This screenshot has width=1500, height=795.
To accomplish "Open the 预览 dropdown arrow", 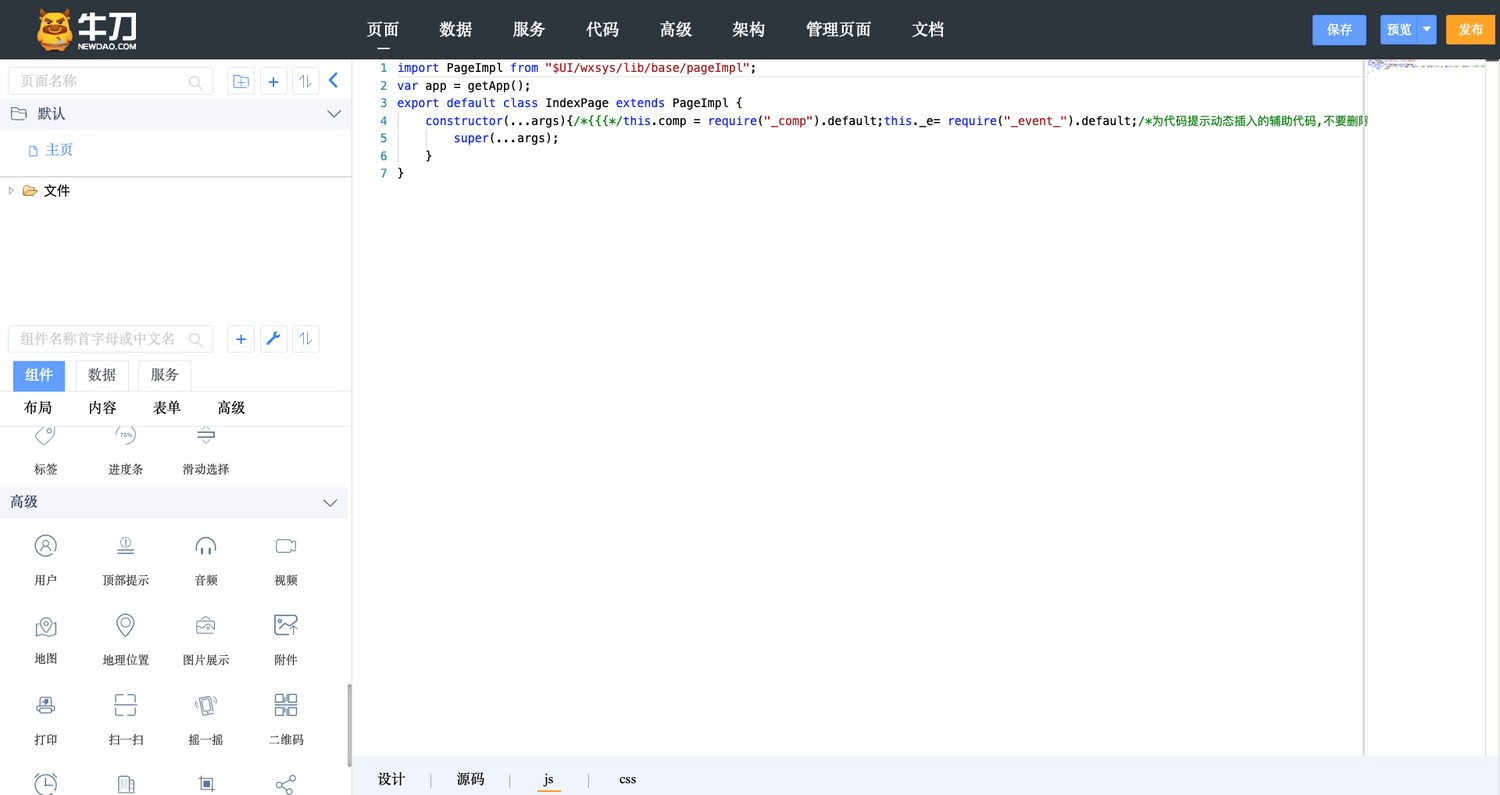I will 1427,30.
